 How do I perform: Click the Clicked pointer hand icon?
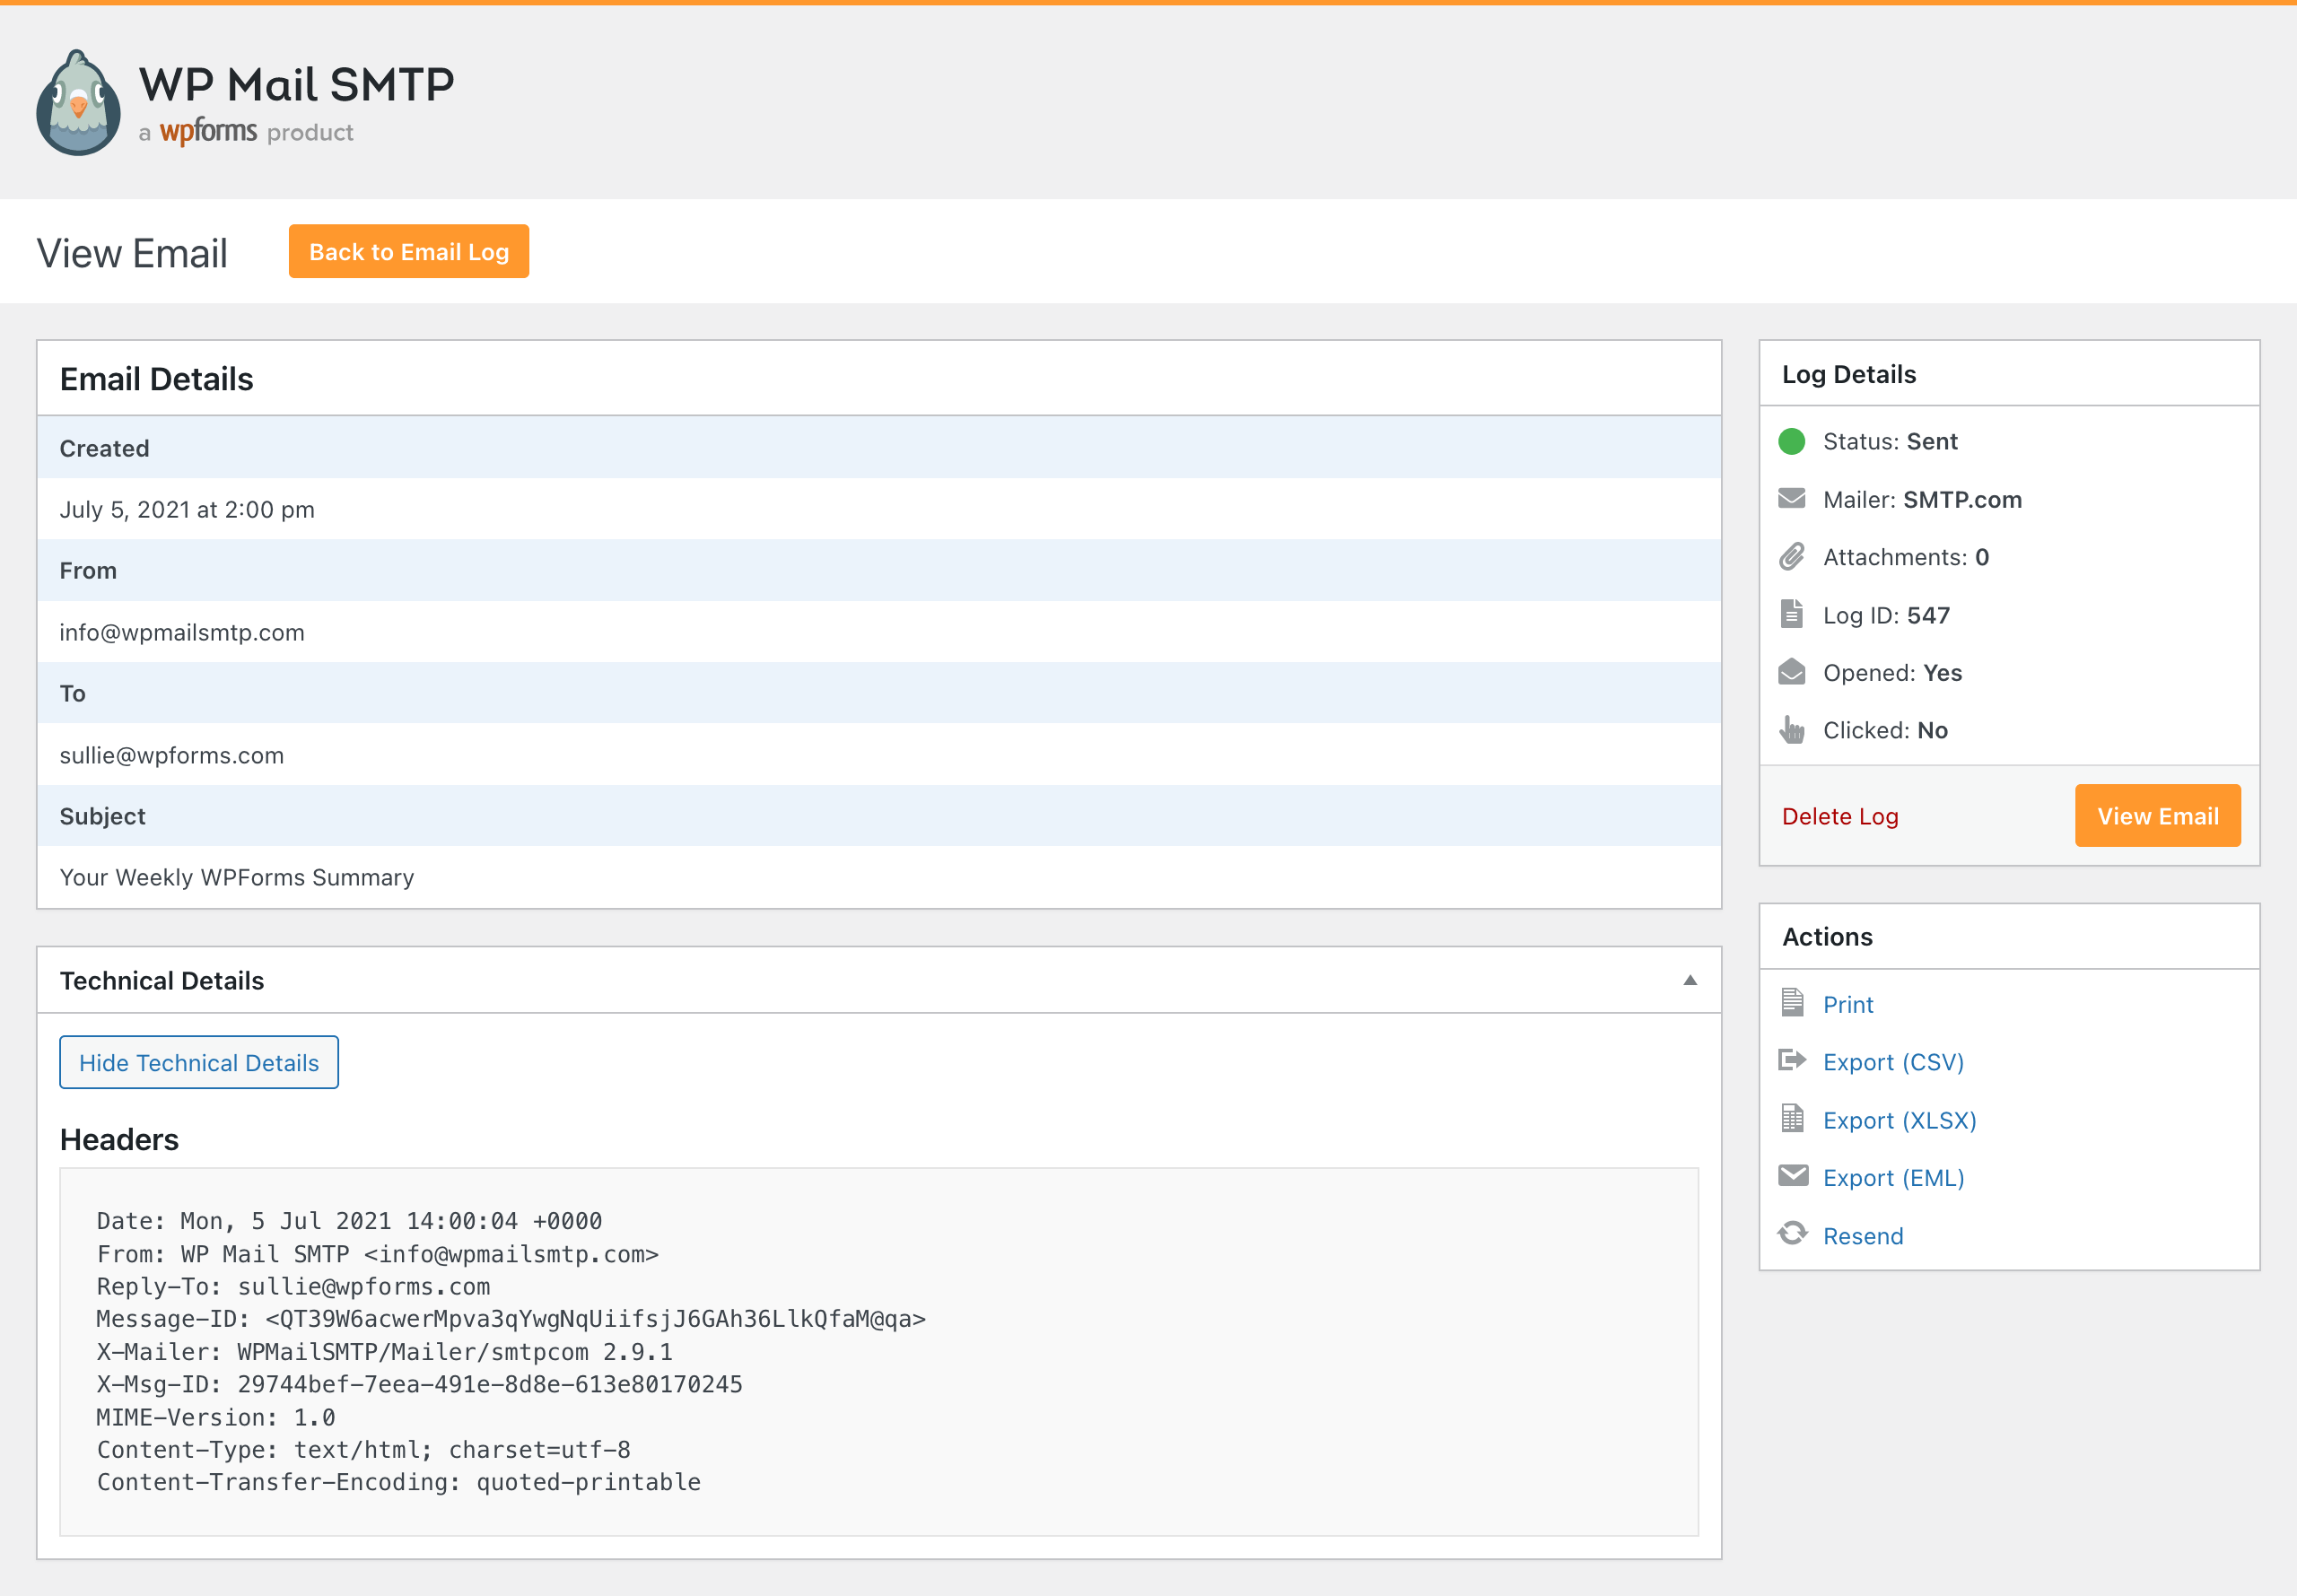1791,730
